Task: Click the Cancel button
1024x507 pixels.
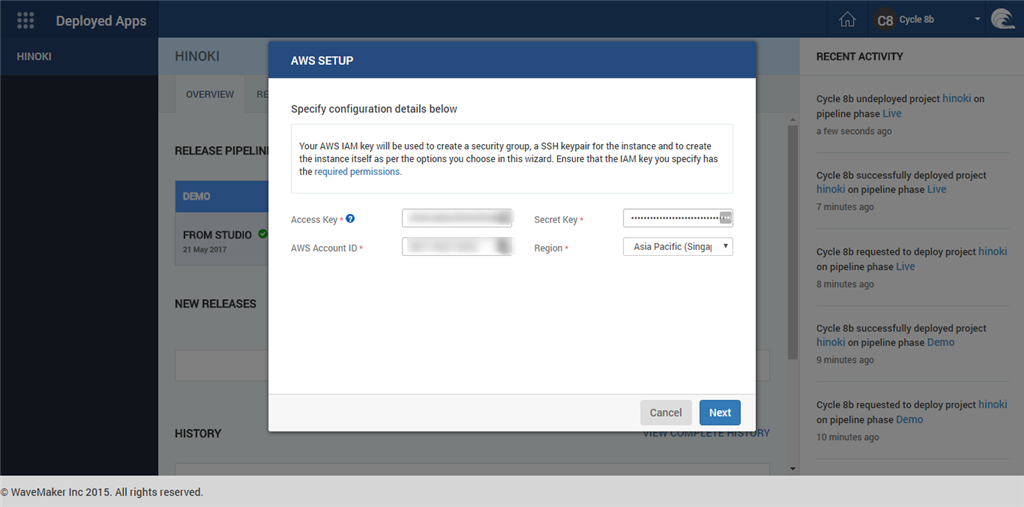Action: tap(666, 413)
